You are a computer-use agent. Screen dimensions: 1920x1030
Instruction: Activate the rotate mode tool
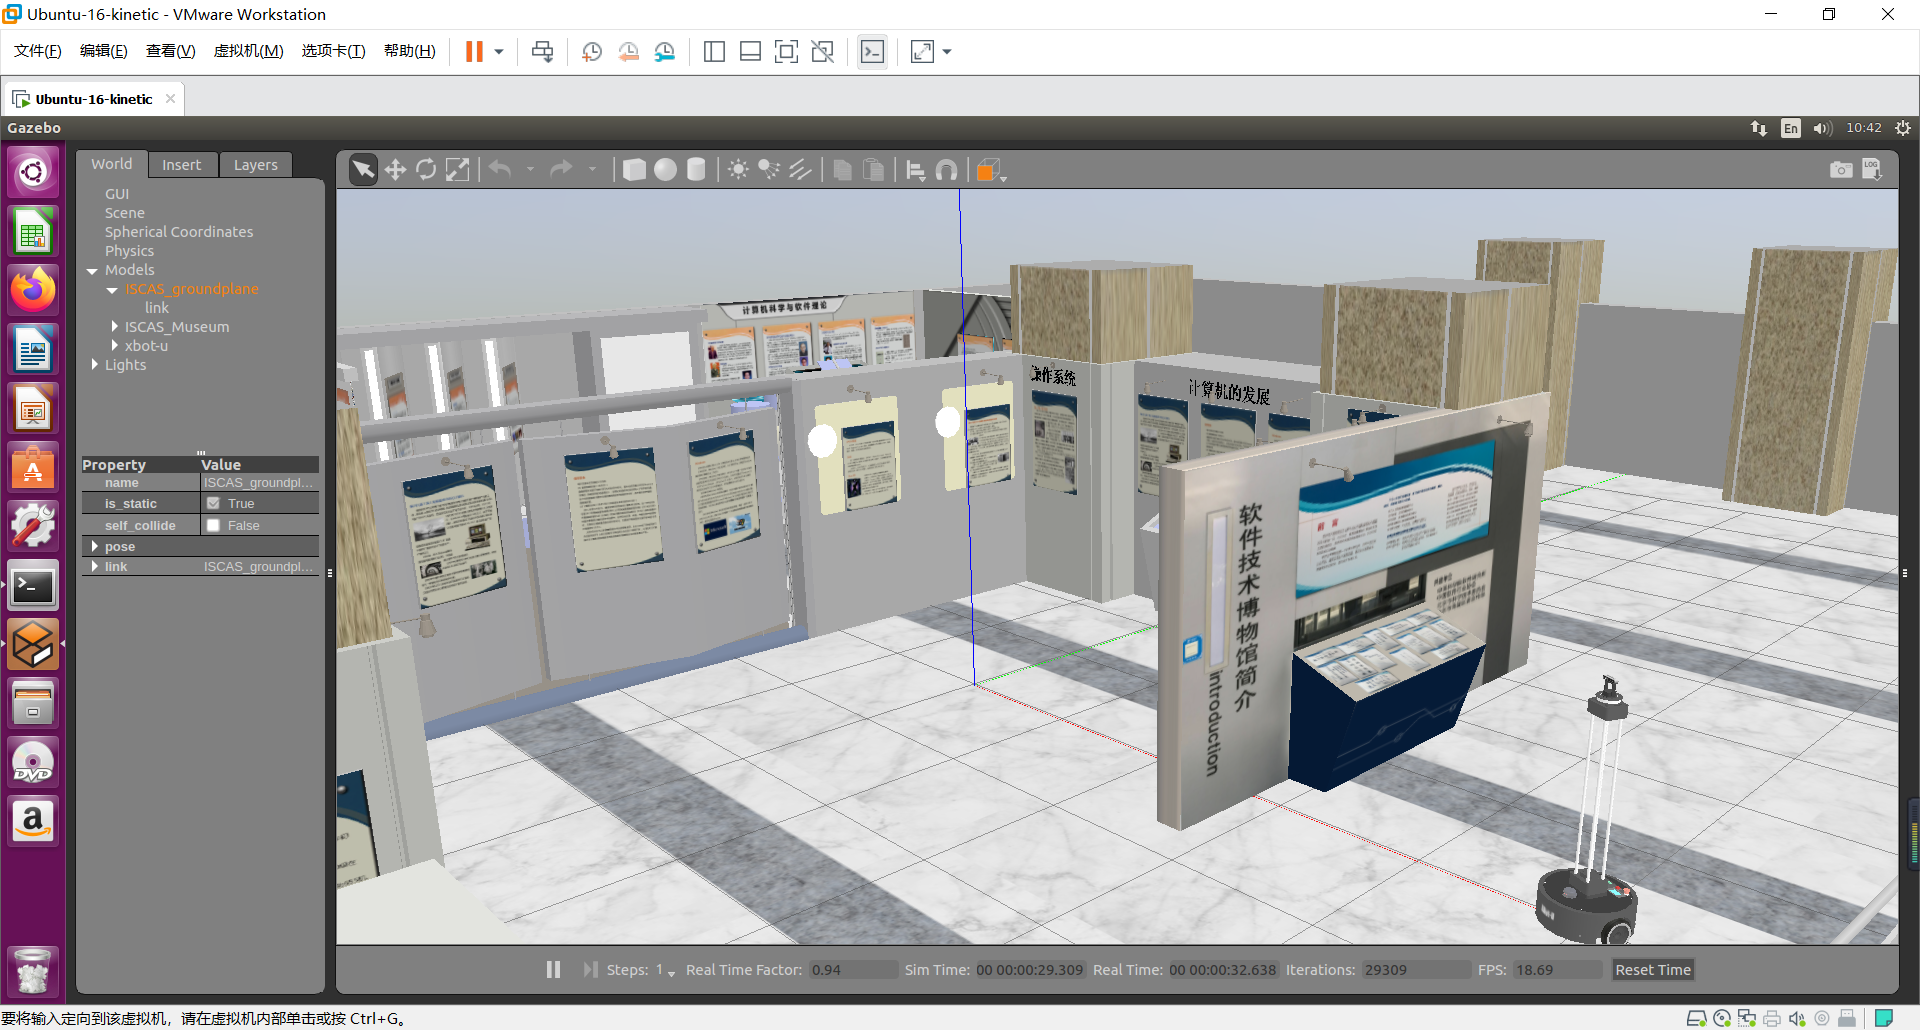pos(426,170)
